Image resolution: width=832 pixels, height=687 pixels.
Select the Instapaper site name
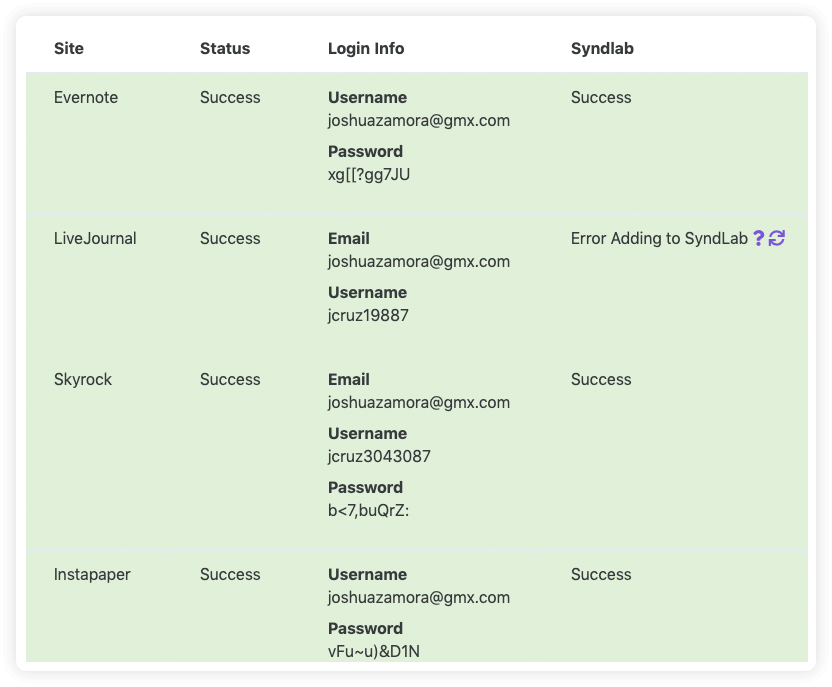(x=92, y=574)
